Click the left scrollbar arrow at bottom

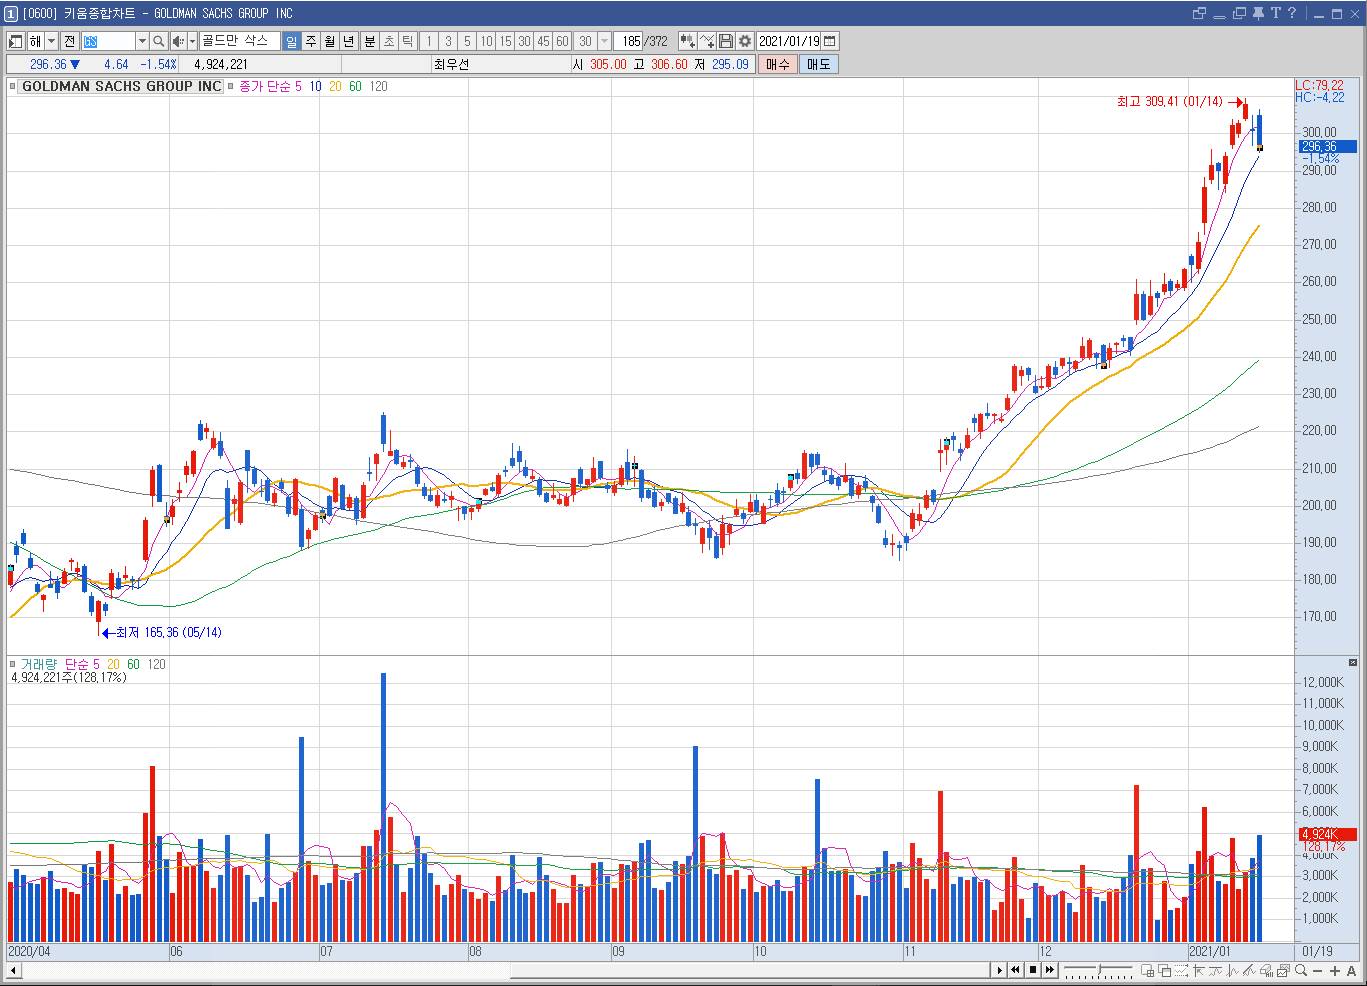[14, 971]
